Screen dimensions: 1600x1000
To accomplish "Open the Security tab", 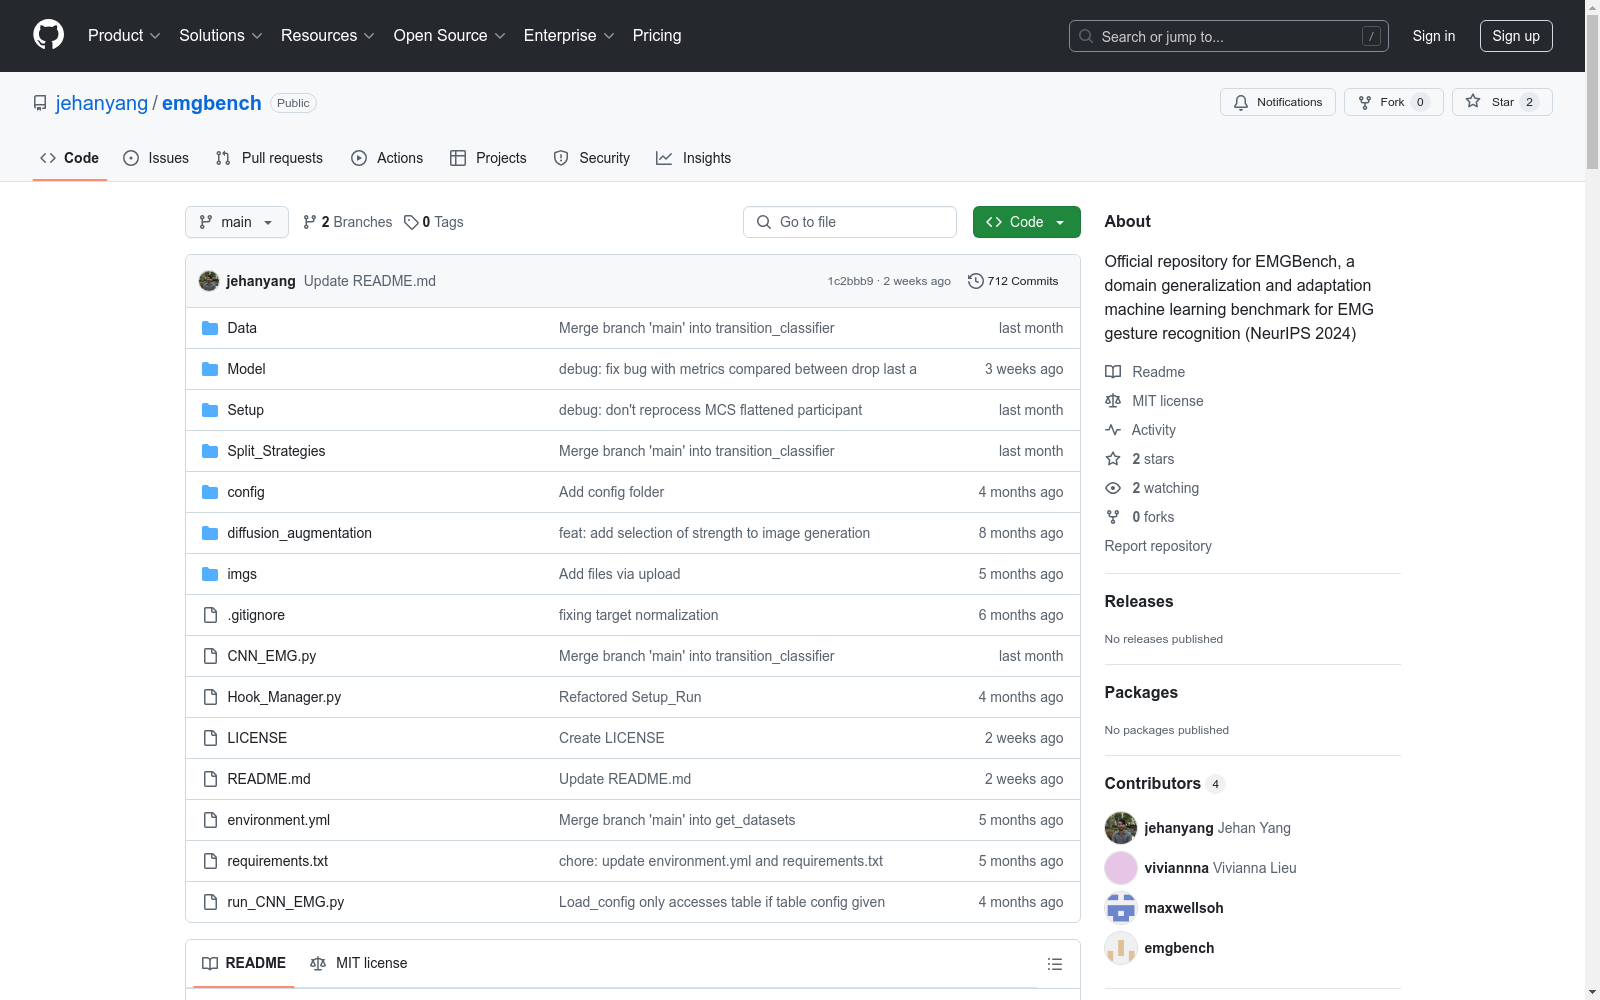I will tap(592, 158).
